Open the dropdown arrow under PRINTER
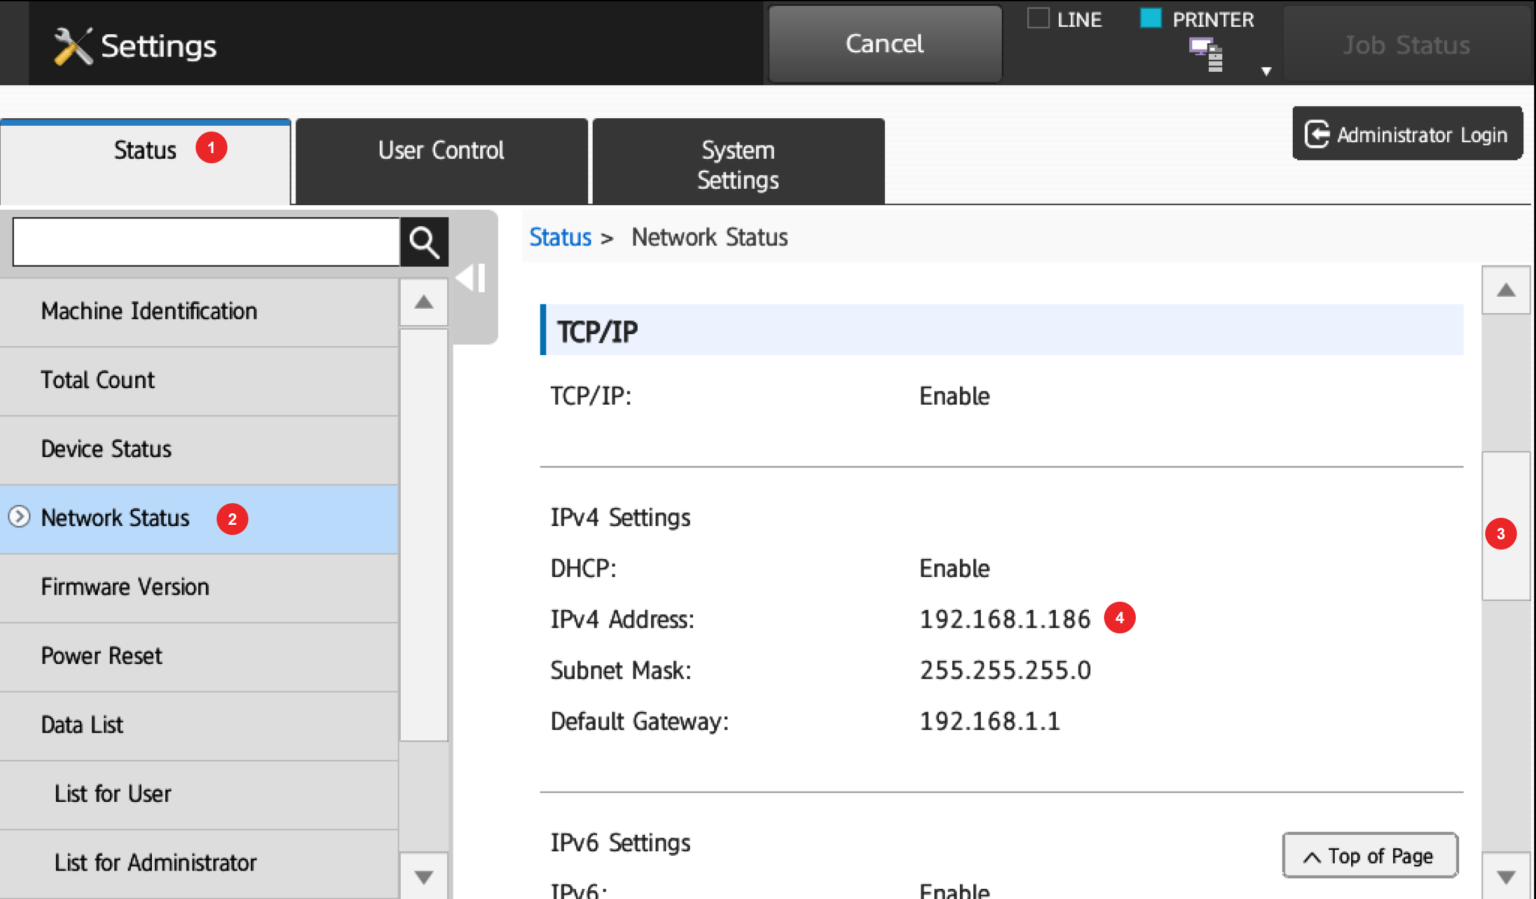Image resolution: width=1536 pixels, height=899 pixels. coord(1266,70)
